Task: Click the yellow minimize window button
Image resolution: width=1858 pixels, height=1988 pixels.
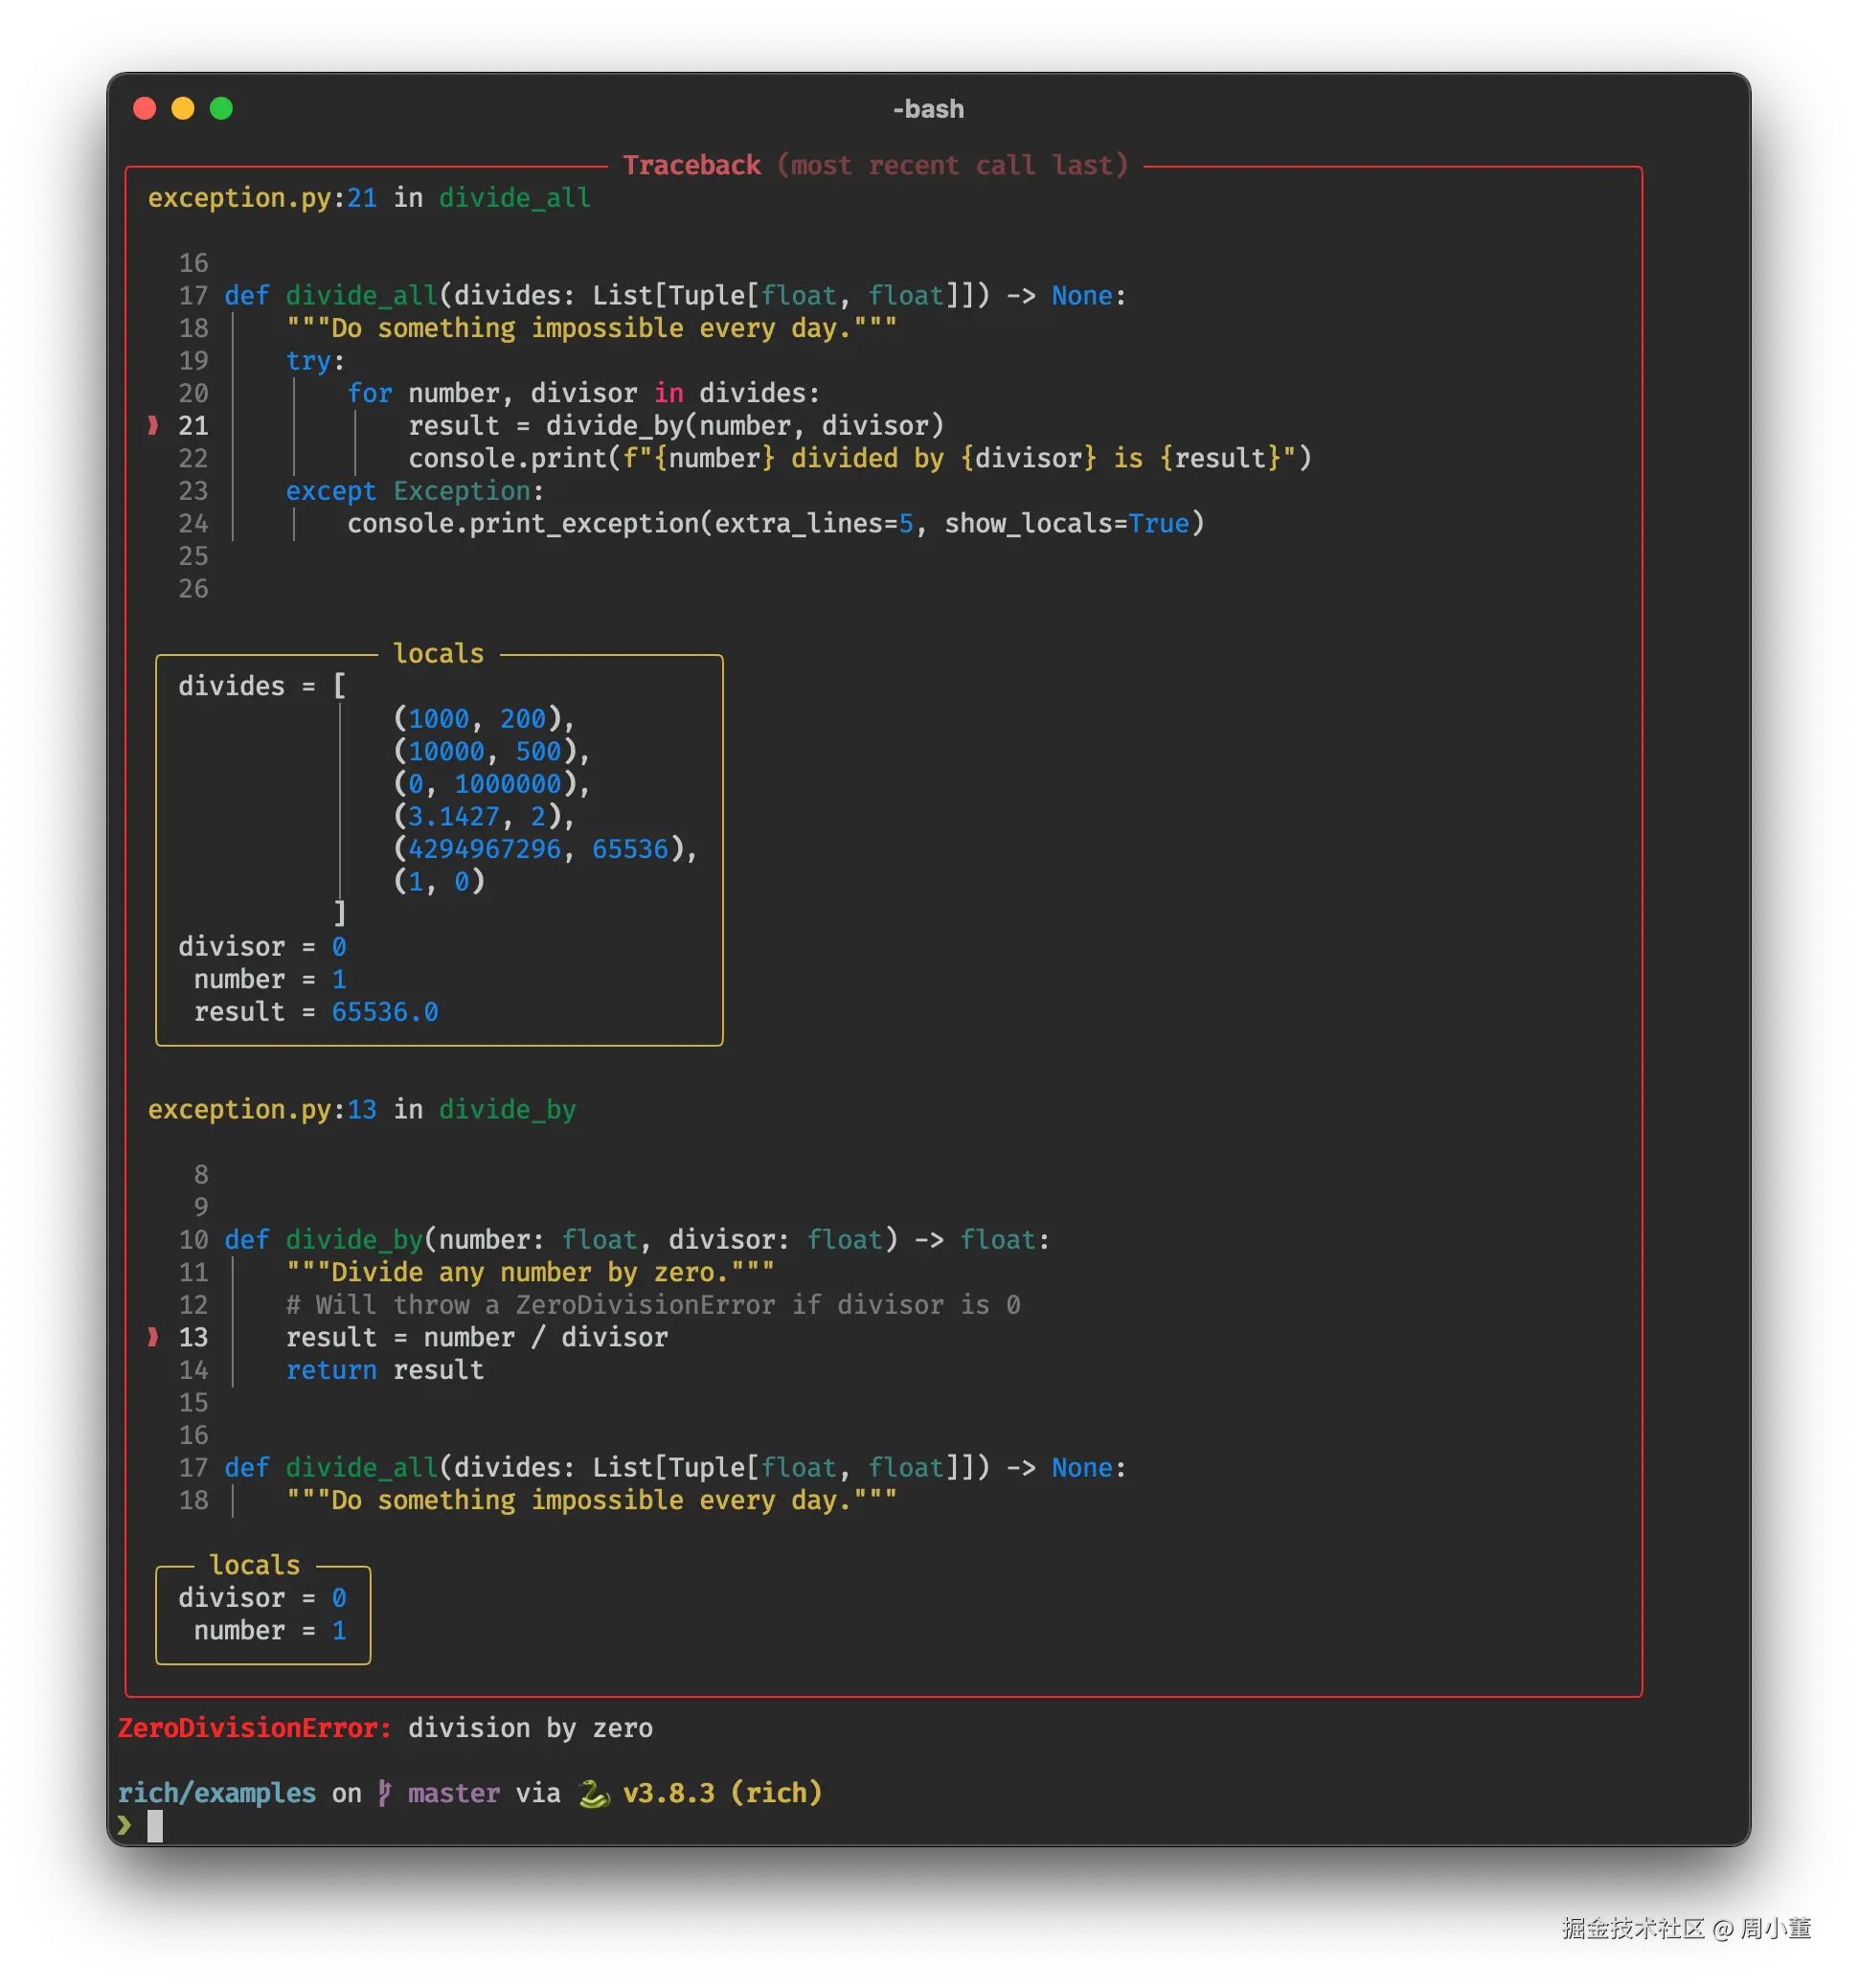Action: click(183, 108)
